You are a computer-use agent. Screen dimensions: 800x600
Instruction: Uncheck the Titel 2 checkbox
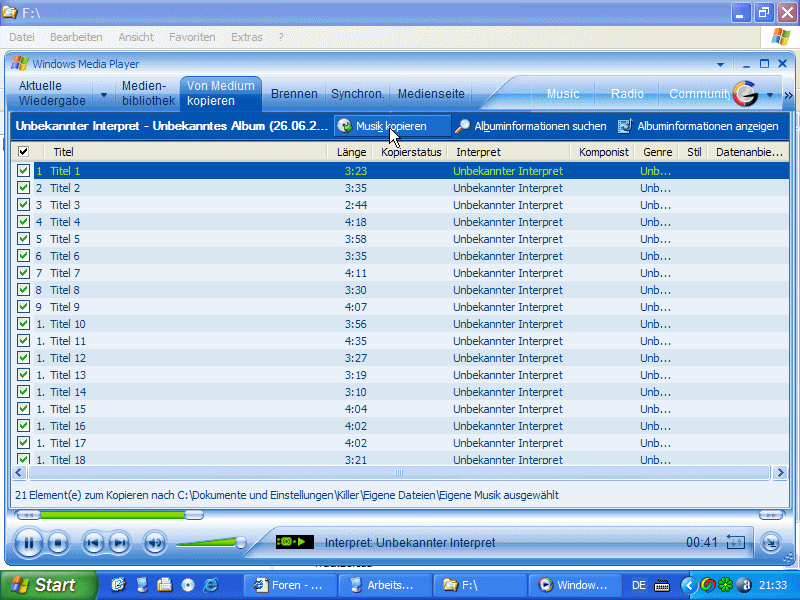point(23,188)
